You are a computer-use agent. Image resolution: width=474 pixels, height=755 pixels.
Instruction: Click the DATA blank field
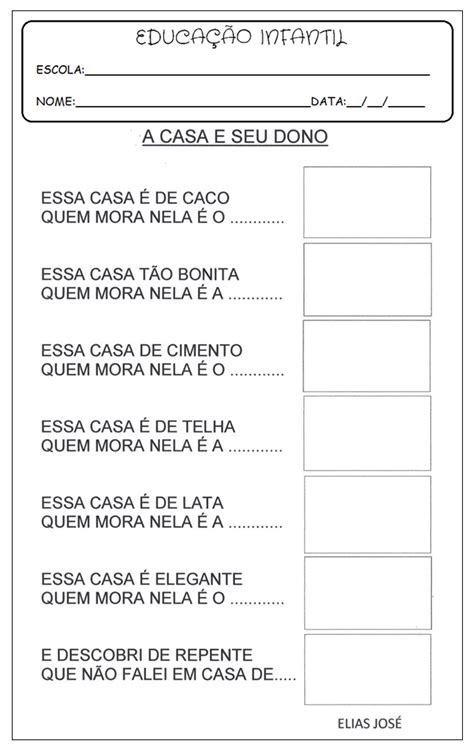tap(386, 103)
